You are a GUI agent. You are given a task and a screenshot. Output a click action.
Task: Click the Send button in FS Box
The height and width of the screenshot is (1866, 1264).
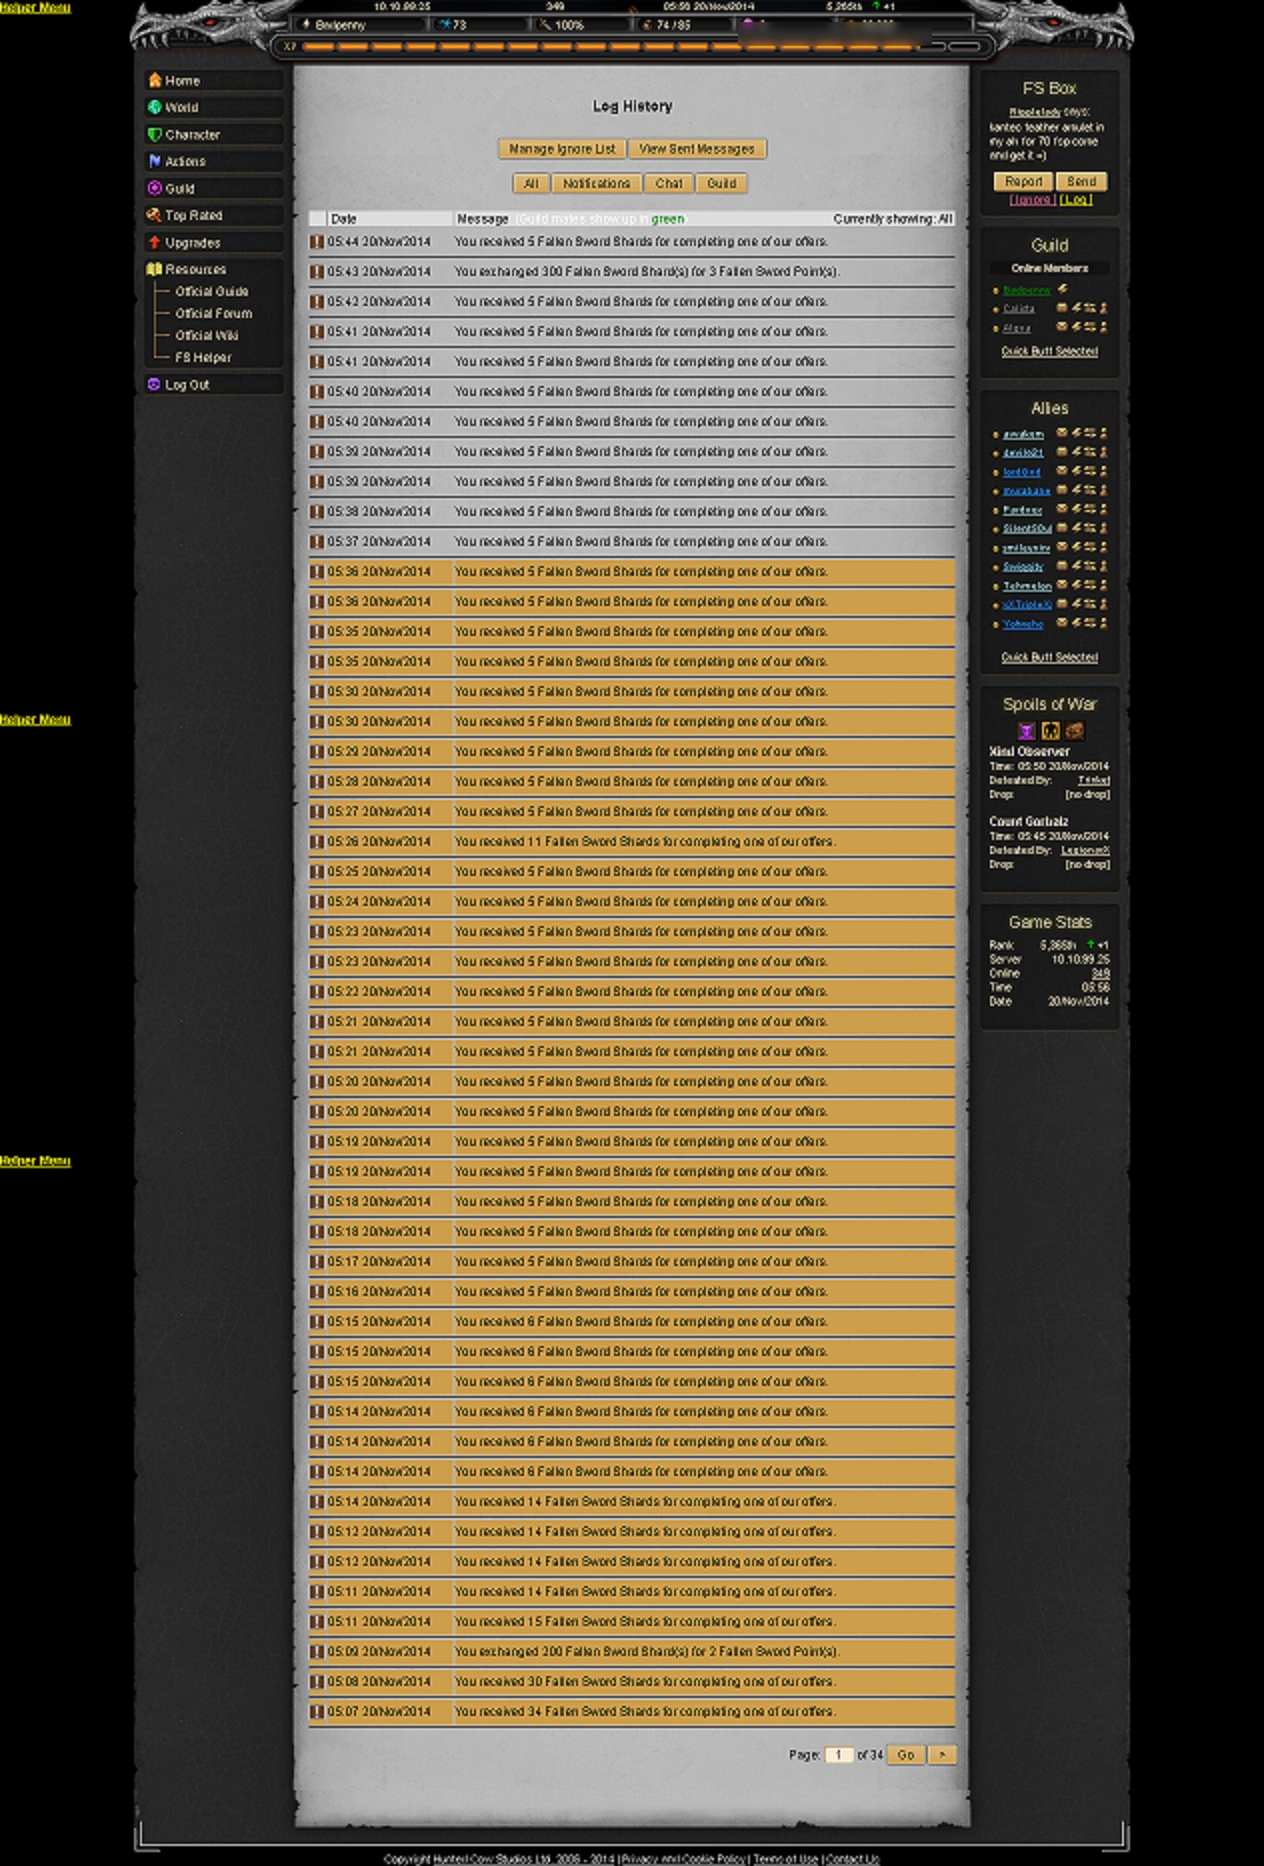(x=1081, y=182)
